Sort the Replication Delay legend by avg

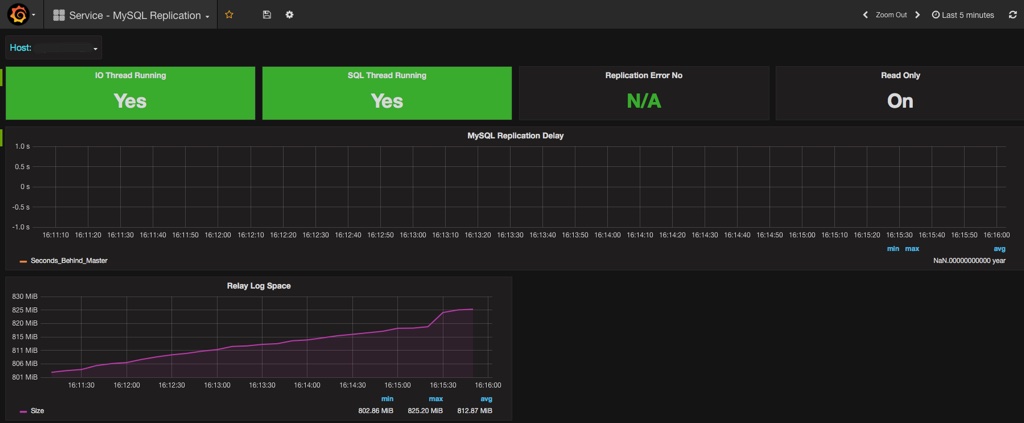(x=999, y=249)
